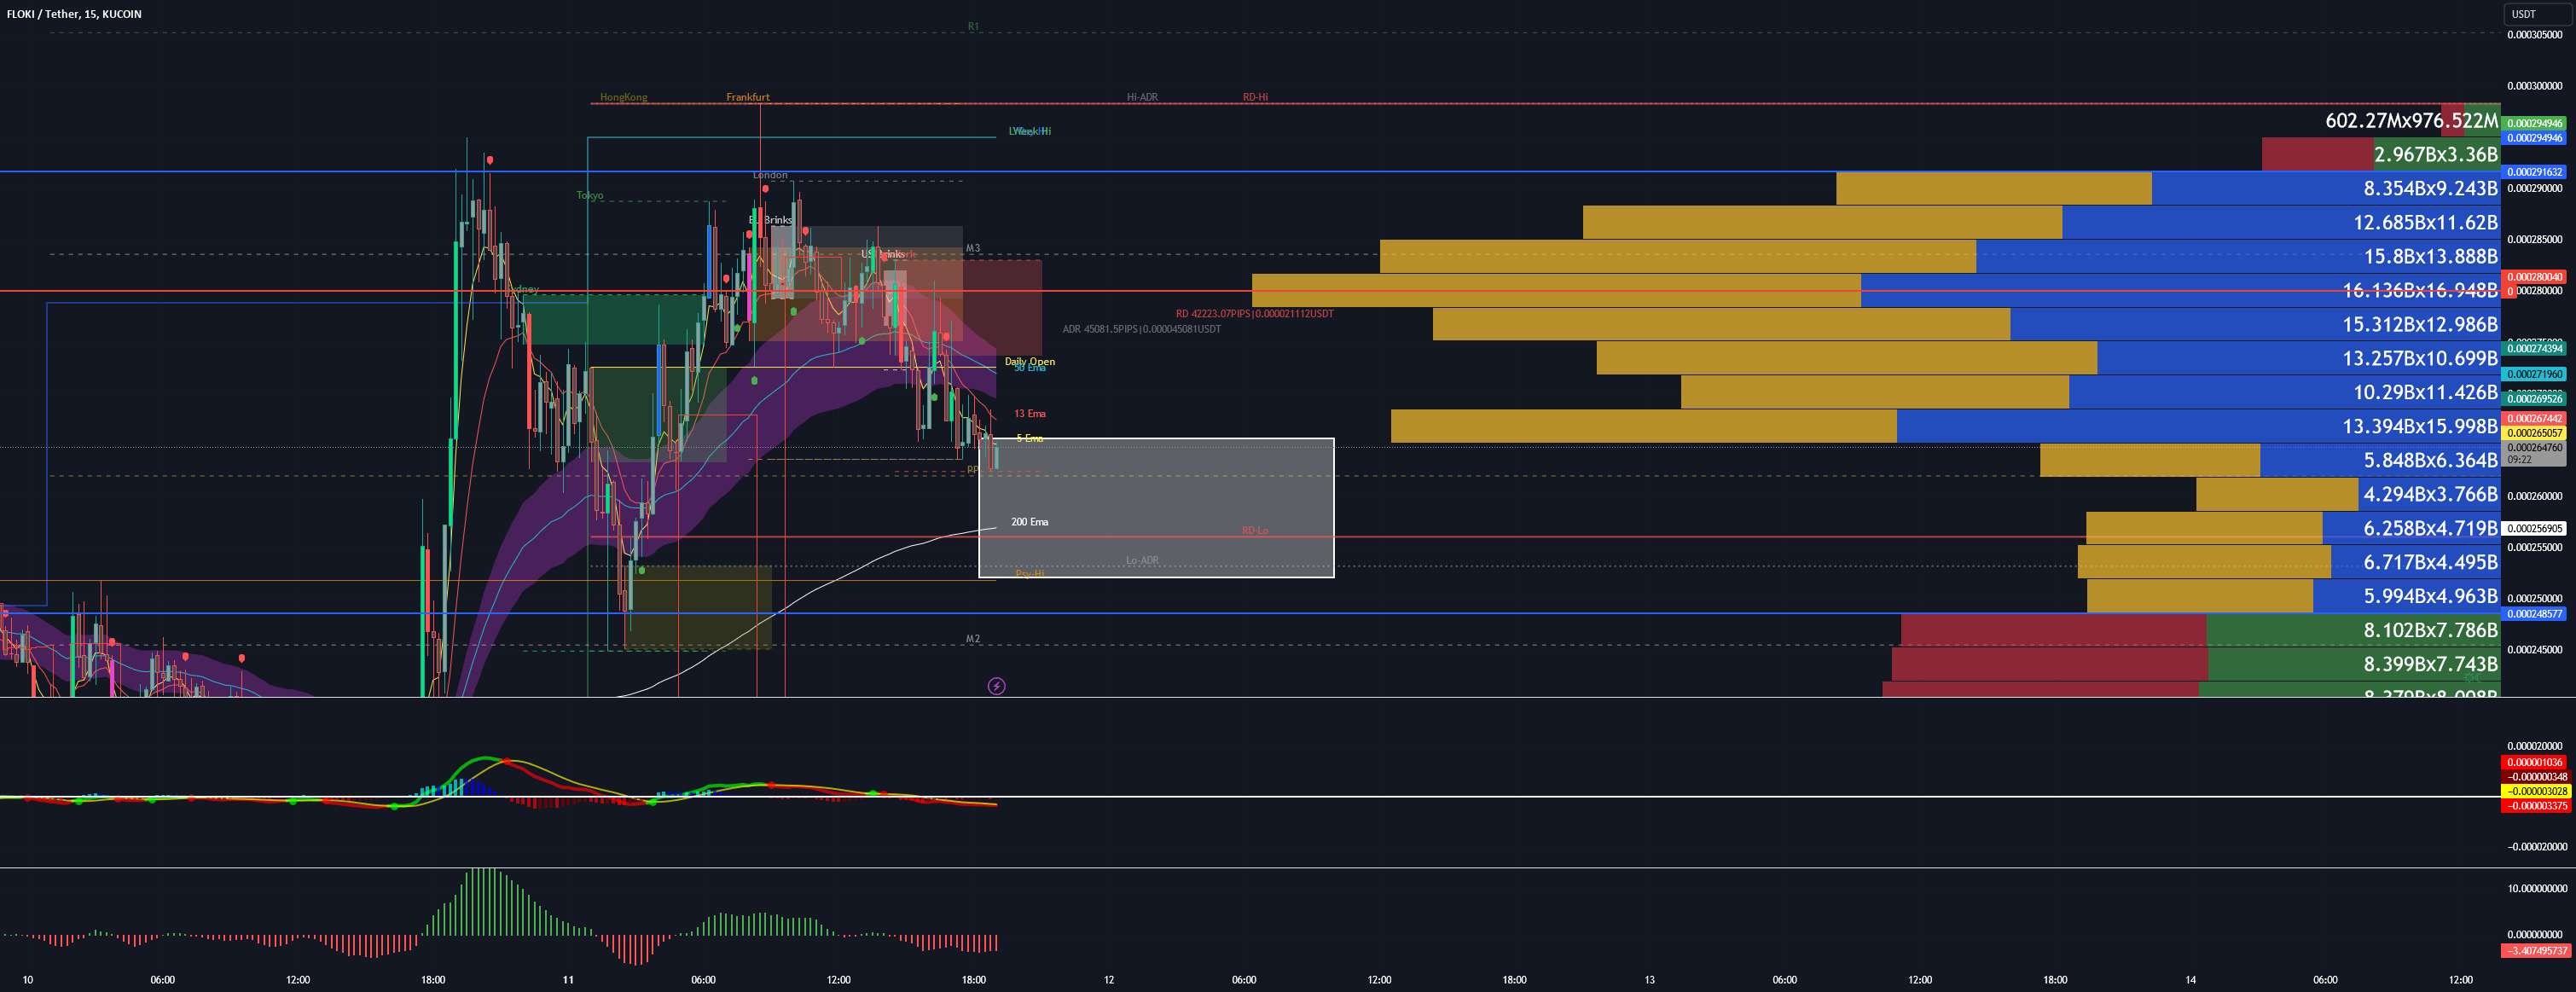2576x992 pixels.
Task: Click the green 0.000274394 price tag
Action: pyautogui.click(x=2534, y=348)
